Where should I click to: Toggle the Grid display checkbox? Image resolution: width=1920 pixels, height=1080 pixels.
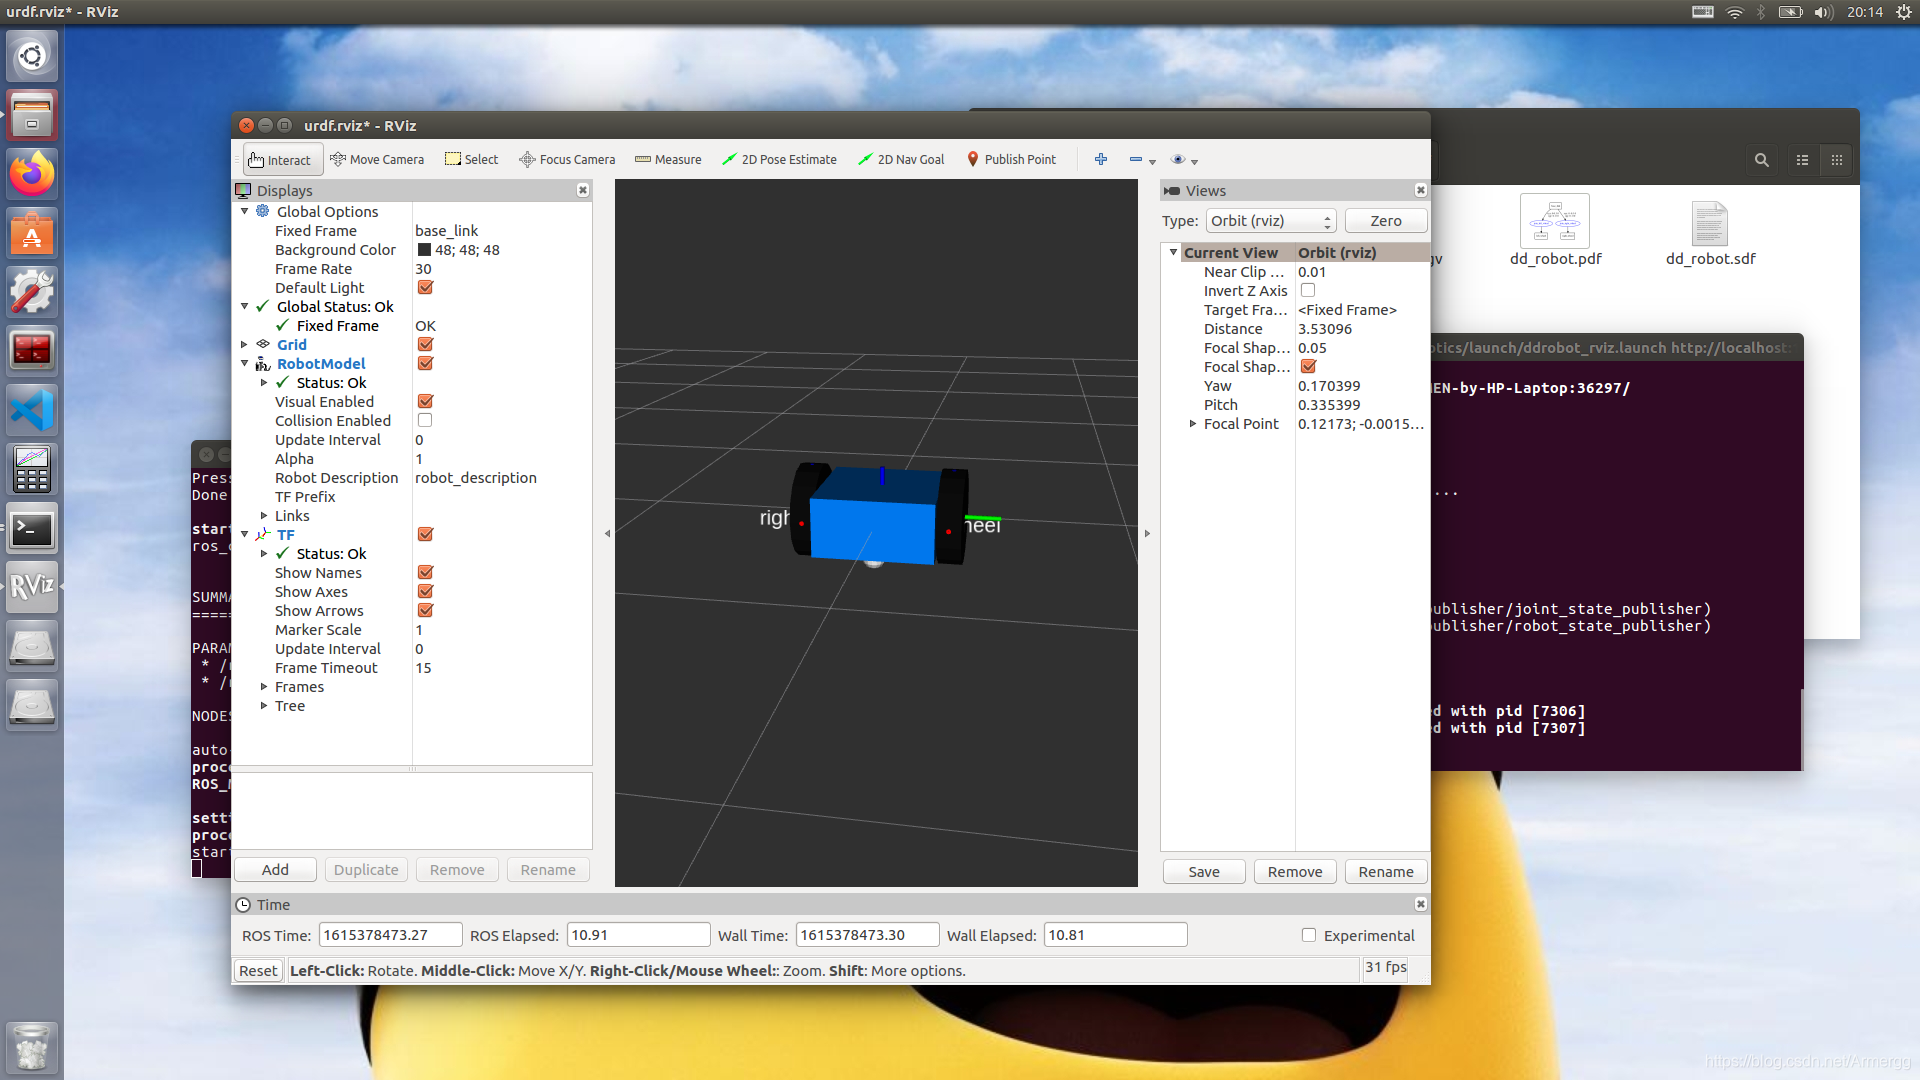click(425, 345)
